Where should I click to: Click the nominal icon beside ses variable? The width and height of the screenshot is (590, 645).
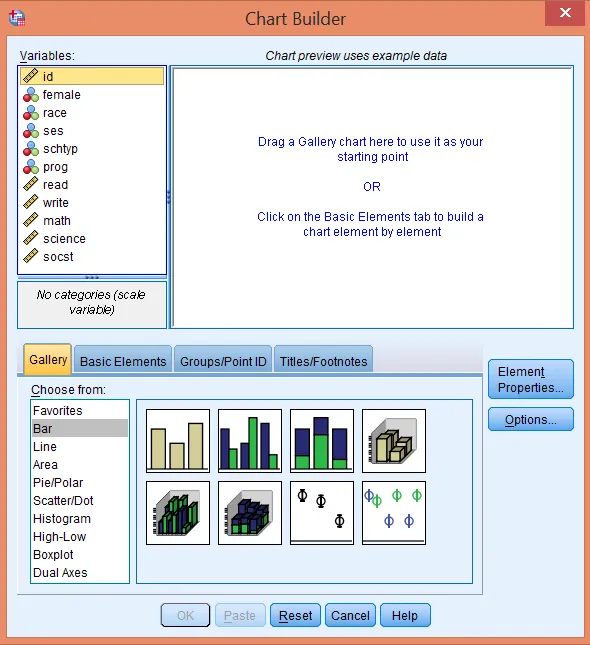(30, 131)
